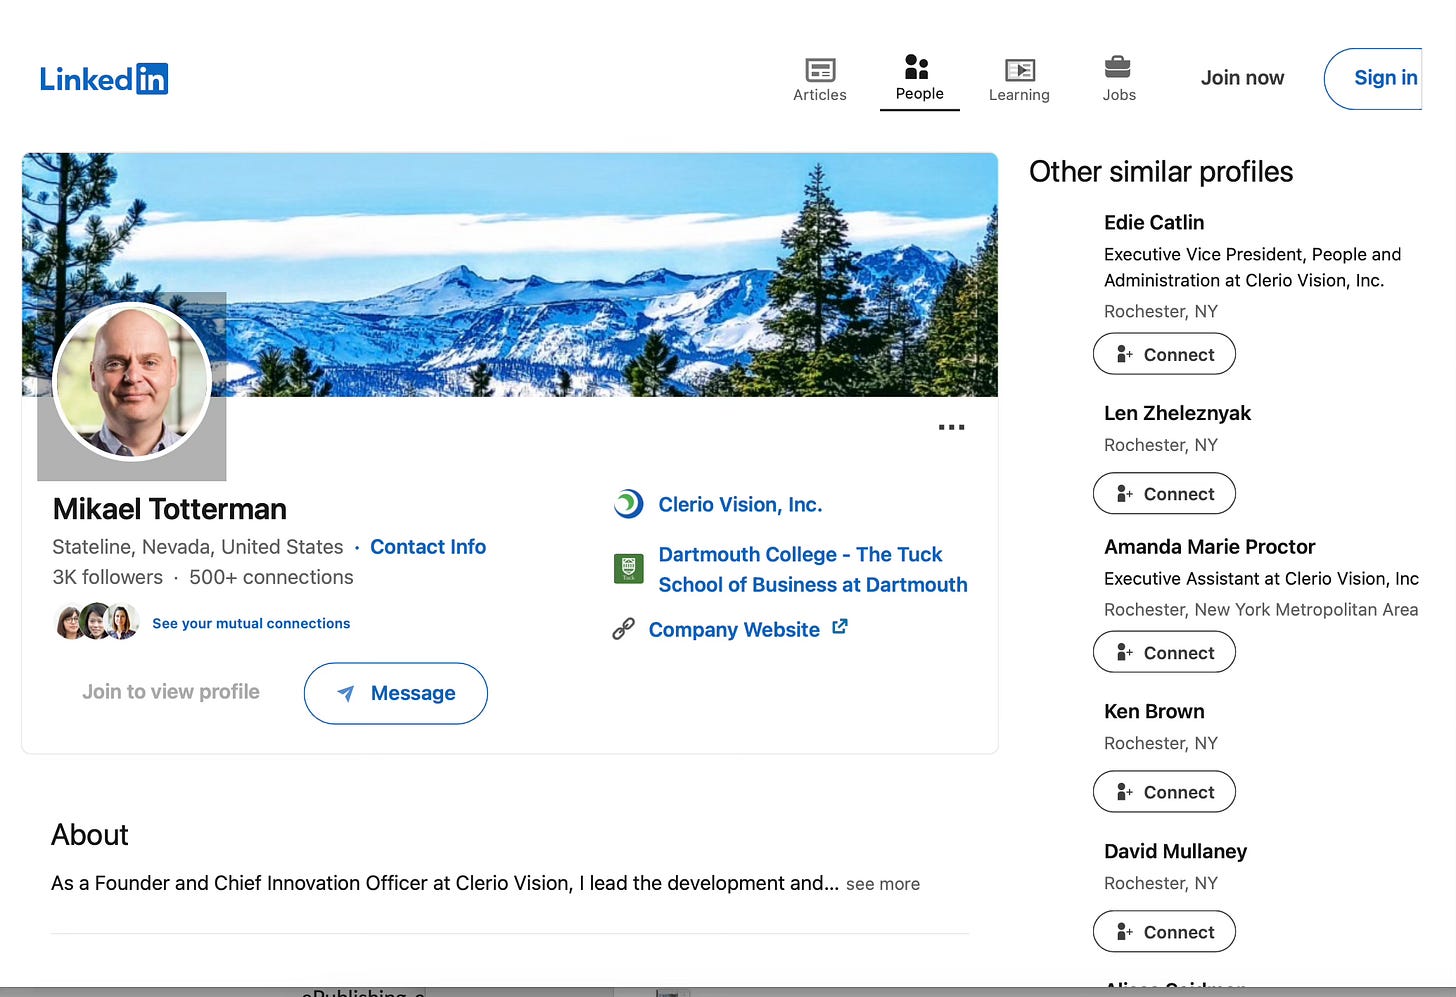Screen dimensions: 1456x997
Task: Click the chain link icon
Action: [x=624, y=629]
